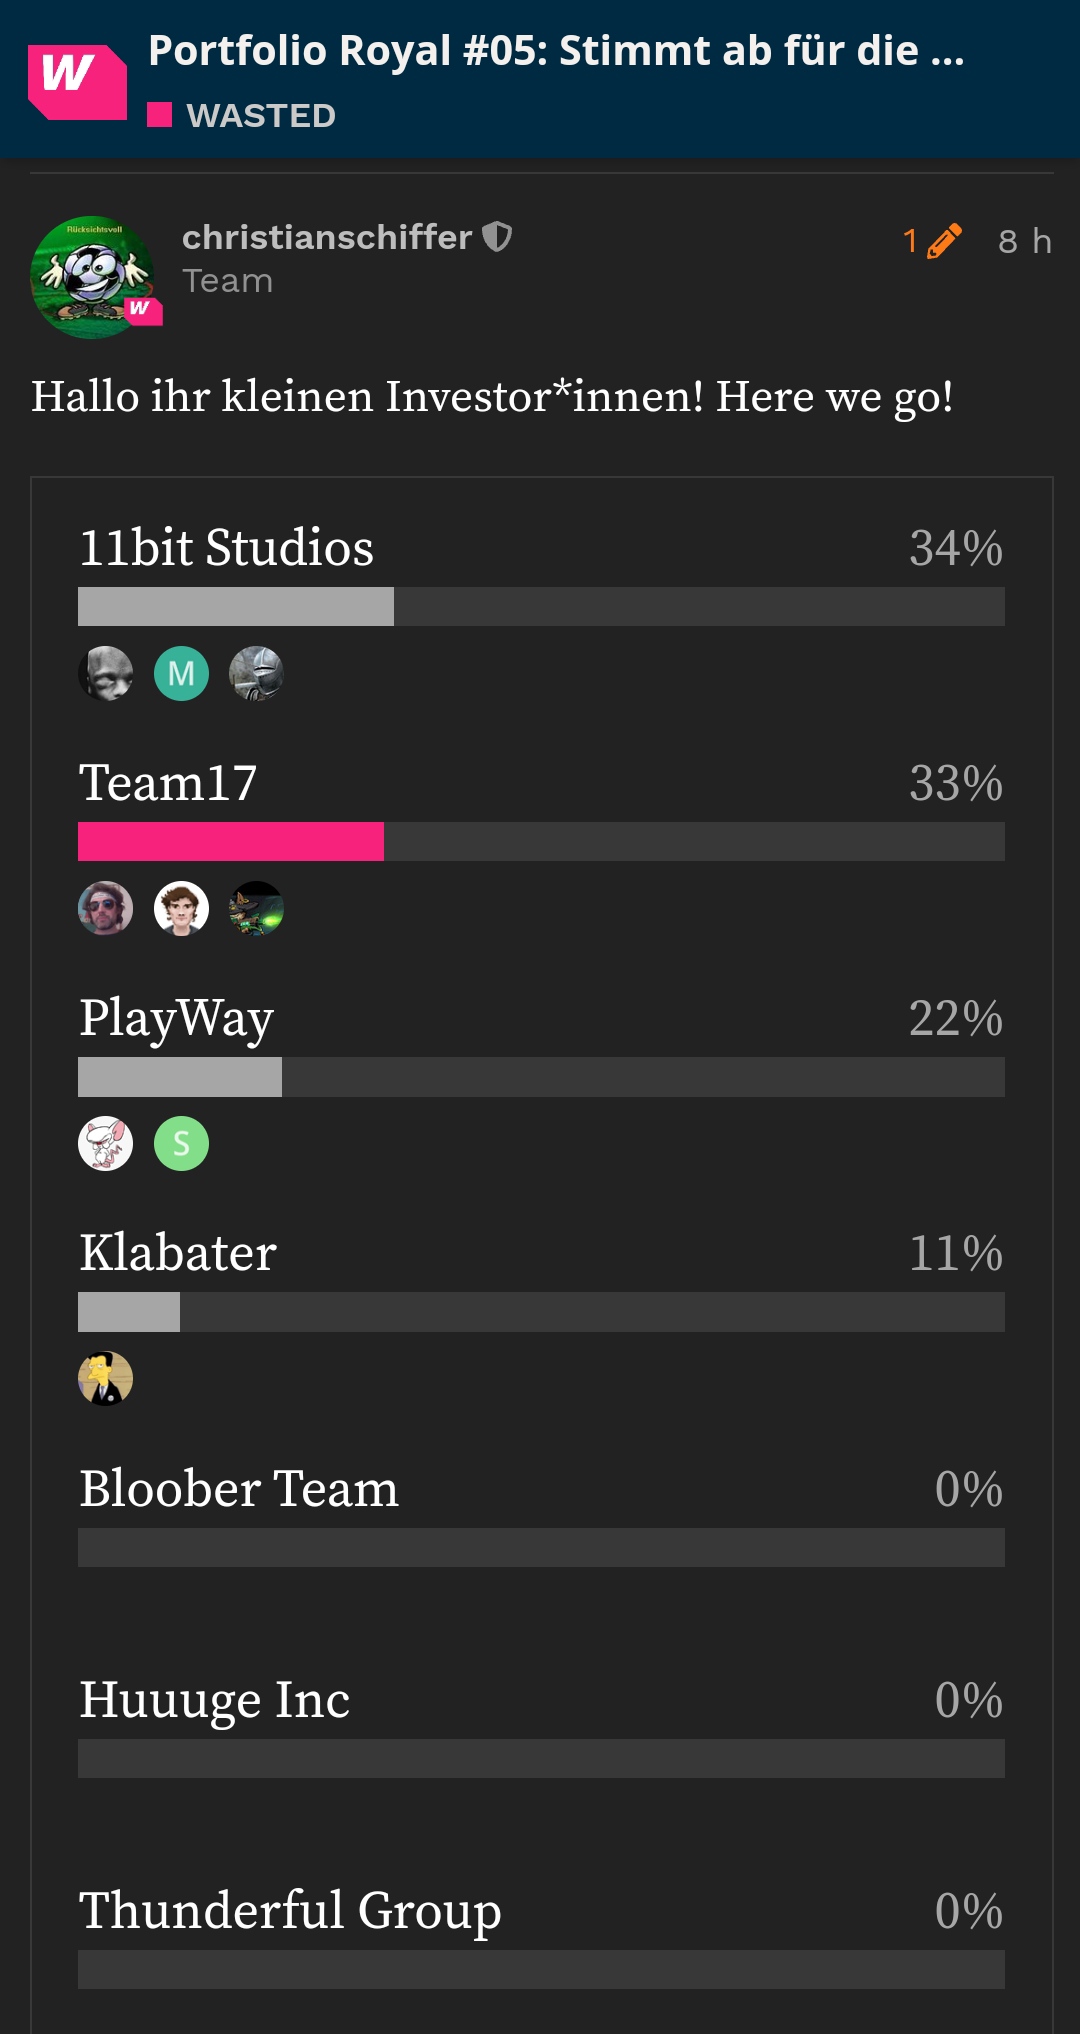Tap the 8 h post timestamp
The height and width of the screenshot is (2034, 1080).
[x=1024, y=241]
